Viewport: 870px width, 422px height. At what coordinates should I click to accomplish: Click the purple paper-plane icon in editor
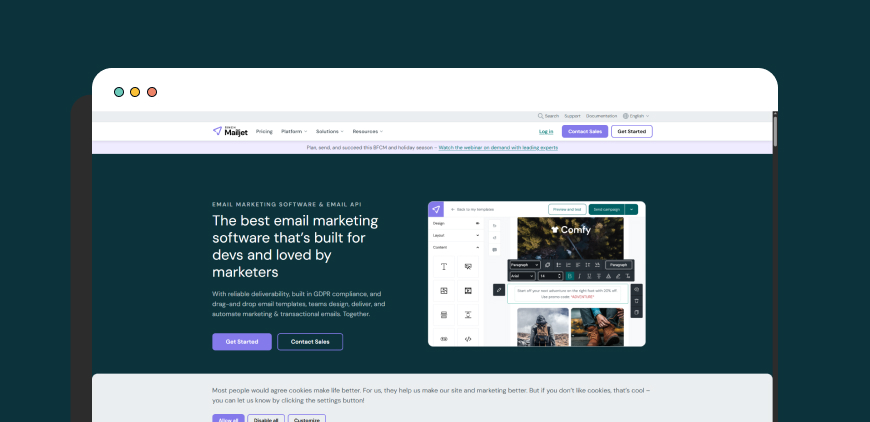point(436,209)
